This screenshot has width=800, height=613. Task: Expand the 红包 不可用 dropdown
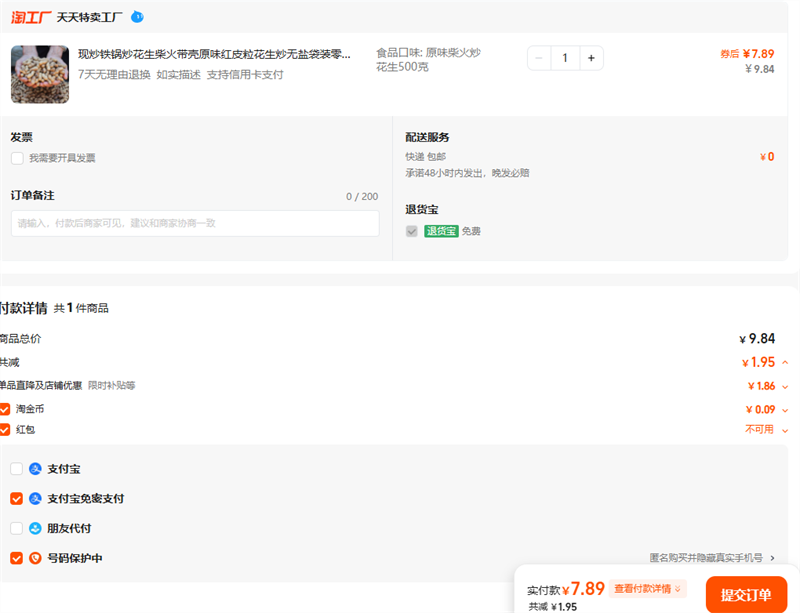[x=785, y=430]
